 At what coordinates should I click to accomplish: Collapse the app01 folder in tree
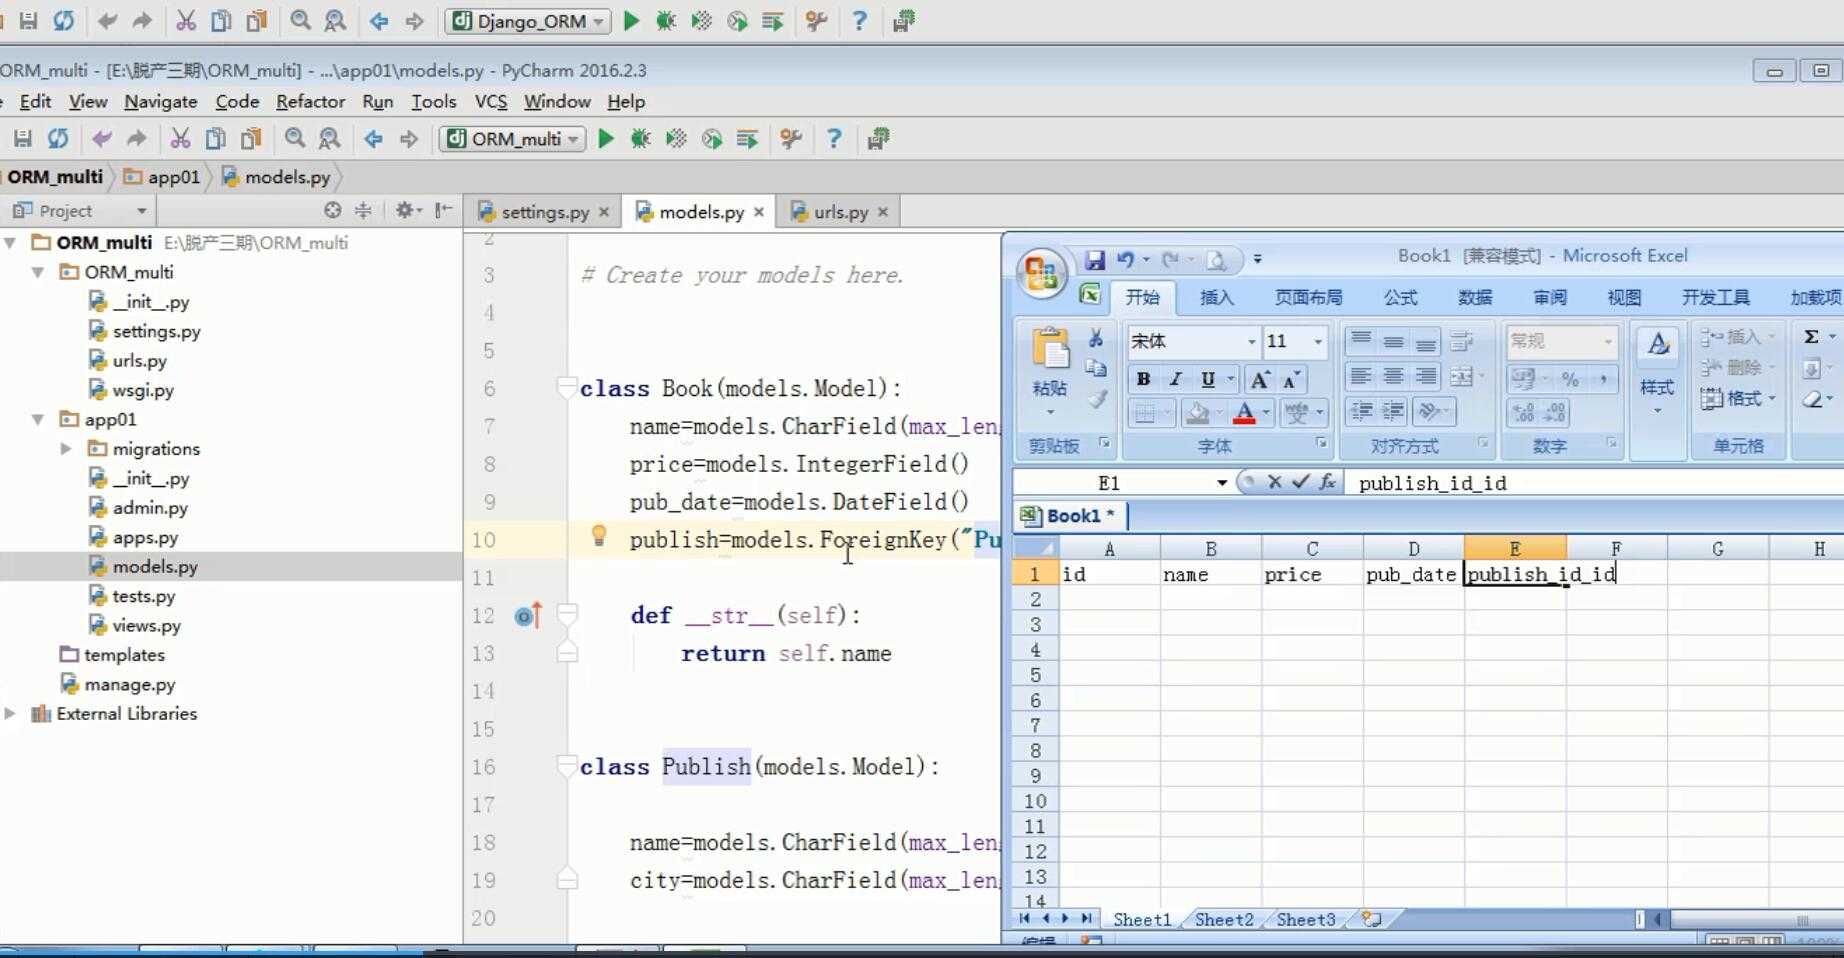pos(38,419)
